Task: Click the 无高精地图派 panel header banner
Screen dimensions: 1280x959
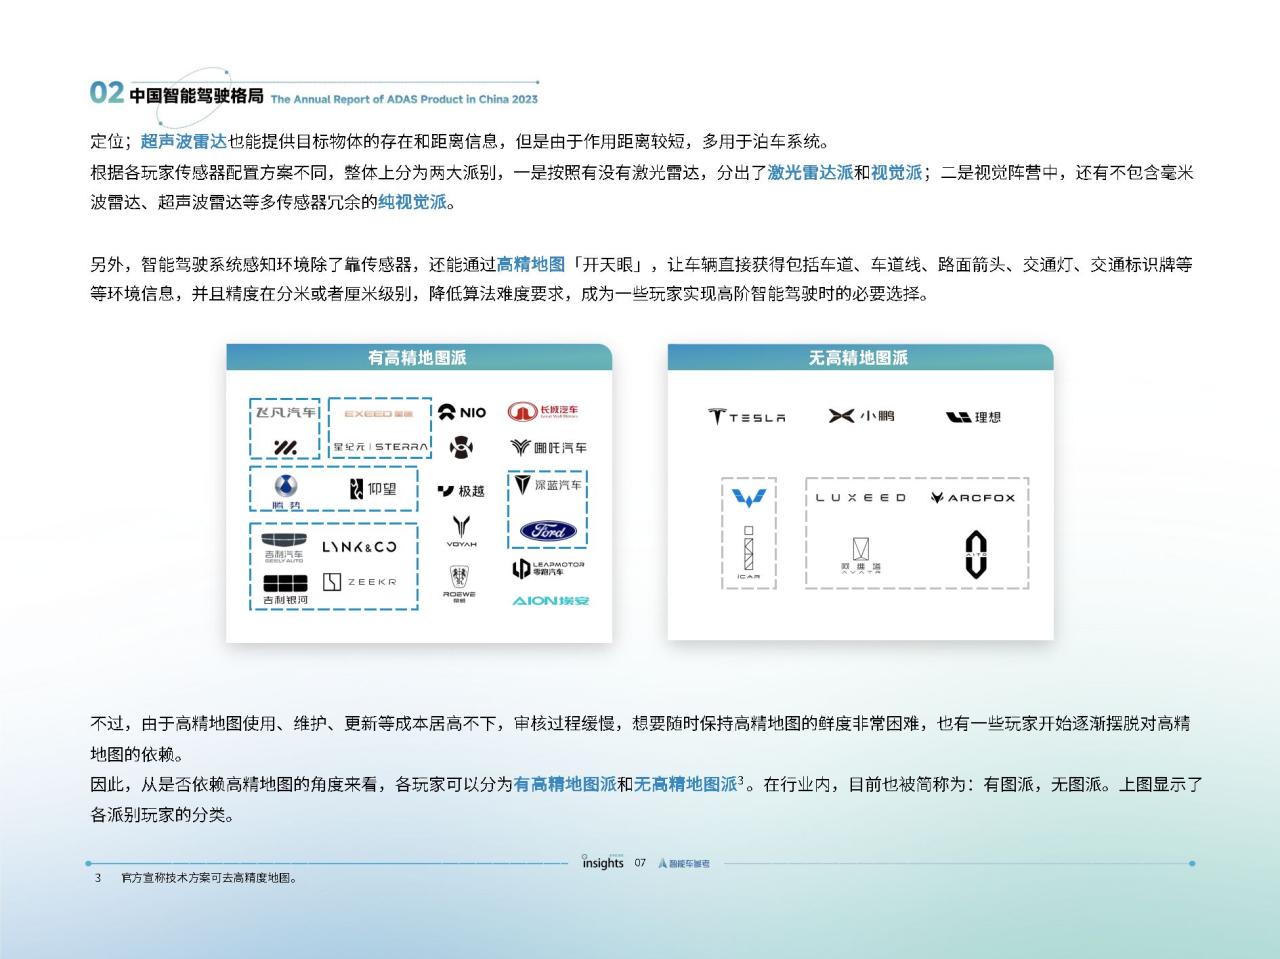Action: (860, 357)
